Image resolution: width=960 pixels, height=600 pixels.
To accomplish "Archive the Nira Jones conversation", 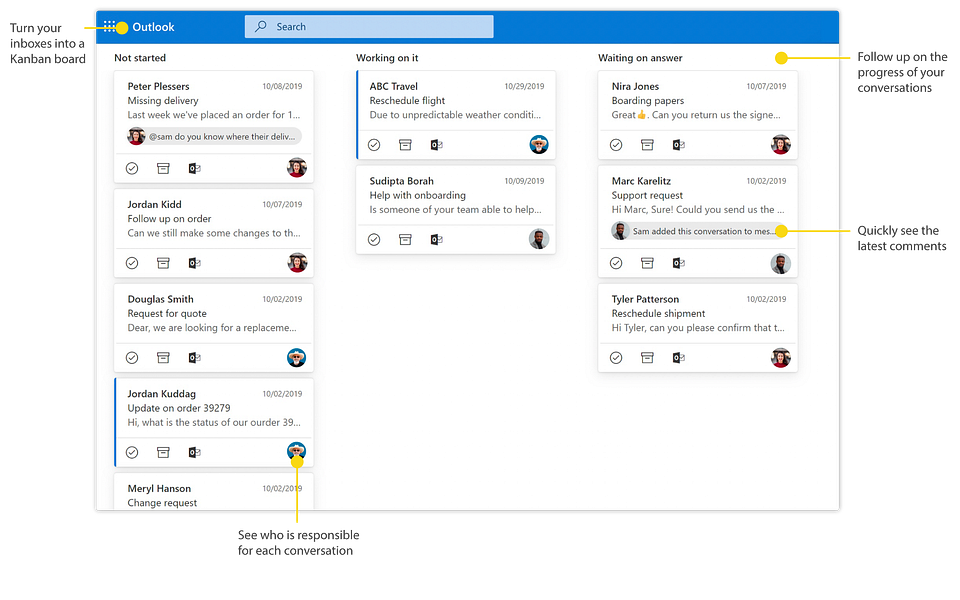I will [647, 145].
